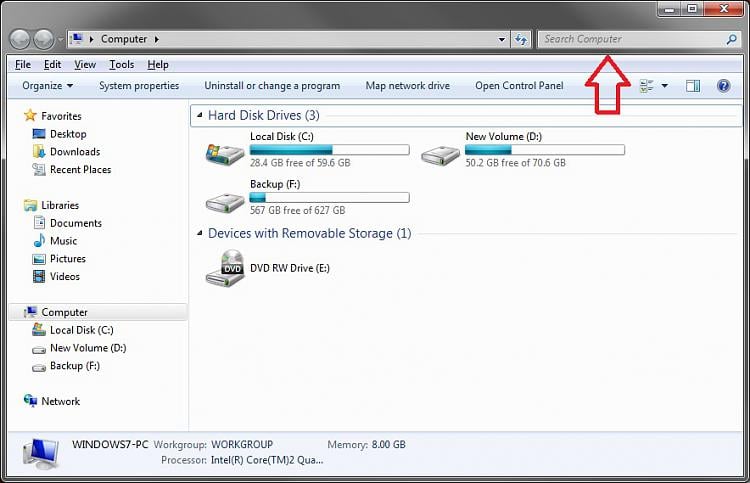
Task: Select Recent Places under Favorites
Action: (80, 169)
